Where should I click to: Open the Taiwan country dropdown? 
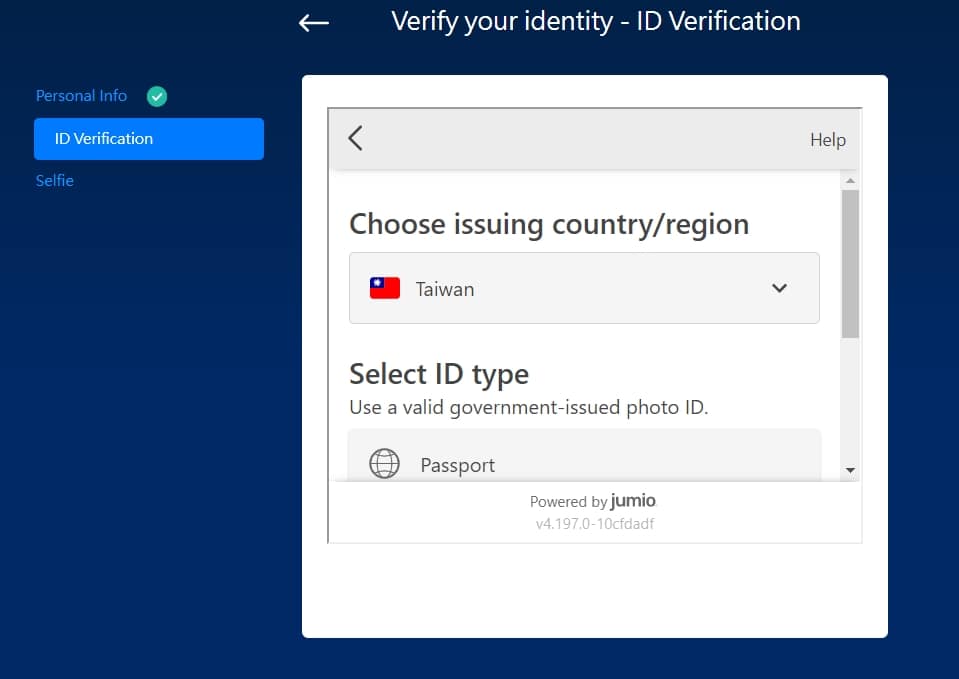tap(584, 288)
